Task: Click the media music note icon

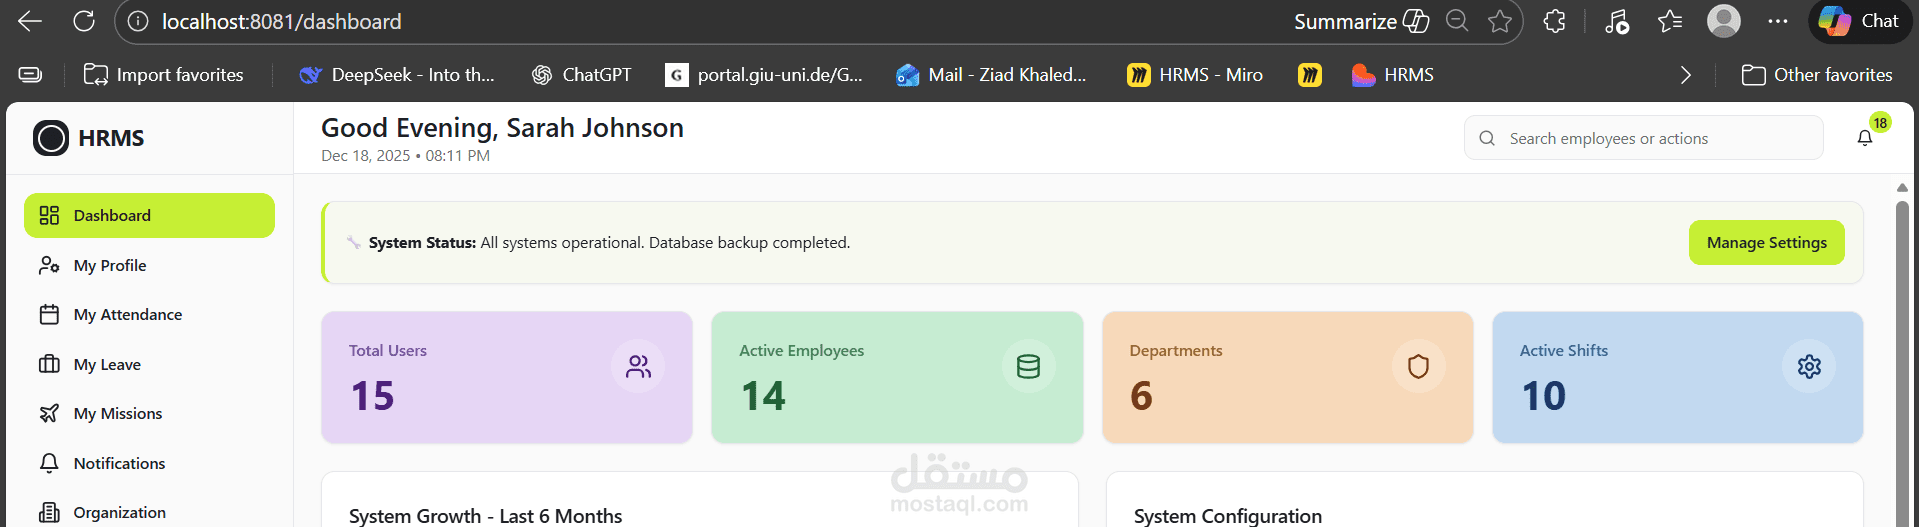Action: [1616, 21]
